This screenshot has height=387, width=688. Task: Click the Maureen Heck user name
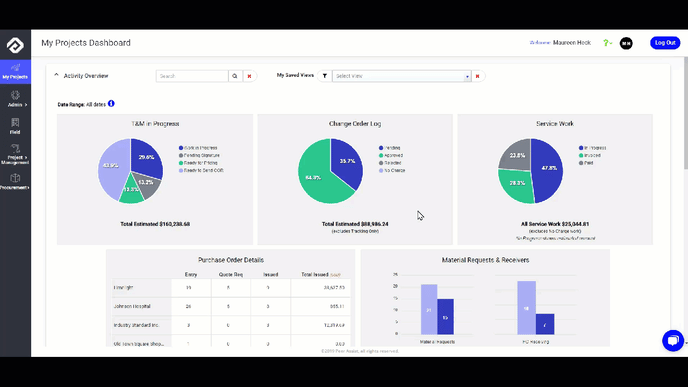[572, 43]
